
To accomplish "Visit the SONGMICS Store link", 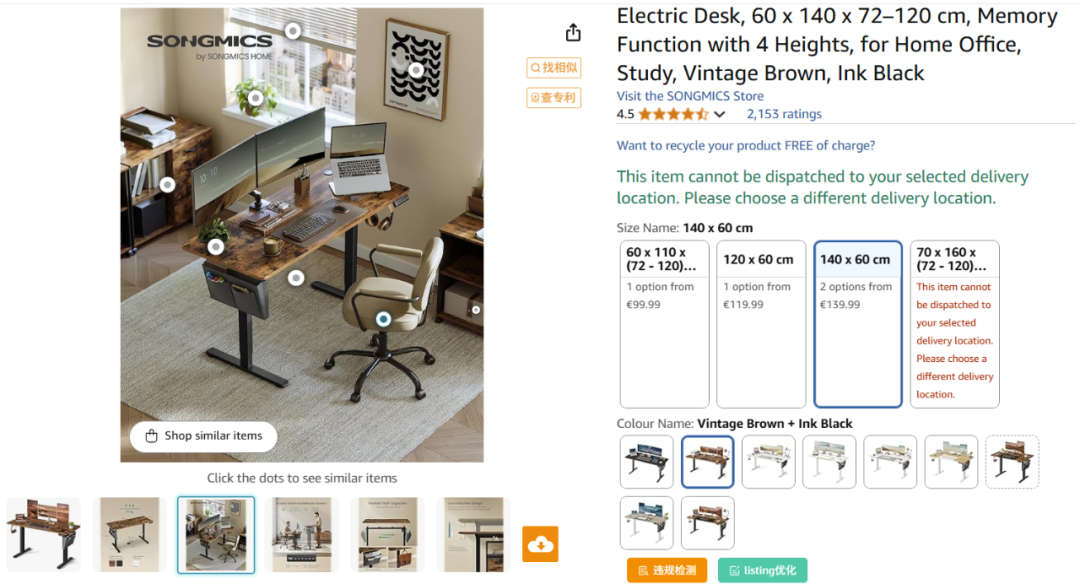I will tap(689, 96).
